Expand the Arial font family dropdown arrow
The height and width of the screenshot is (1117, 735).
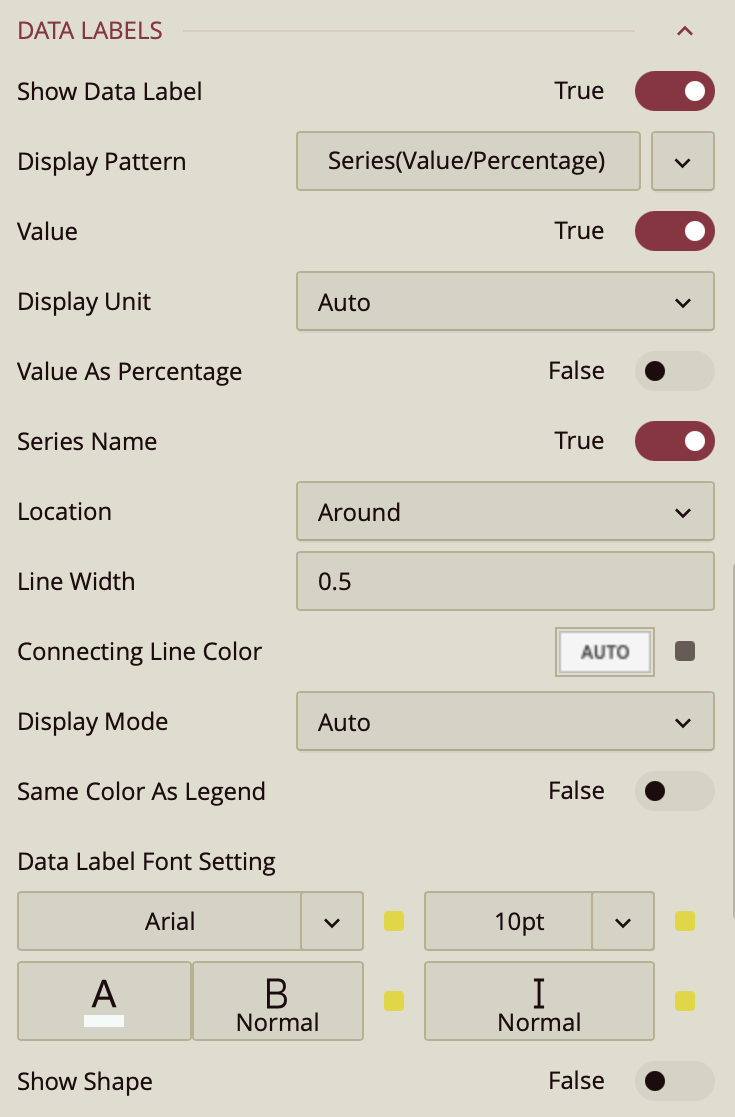(332, 921)
